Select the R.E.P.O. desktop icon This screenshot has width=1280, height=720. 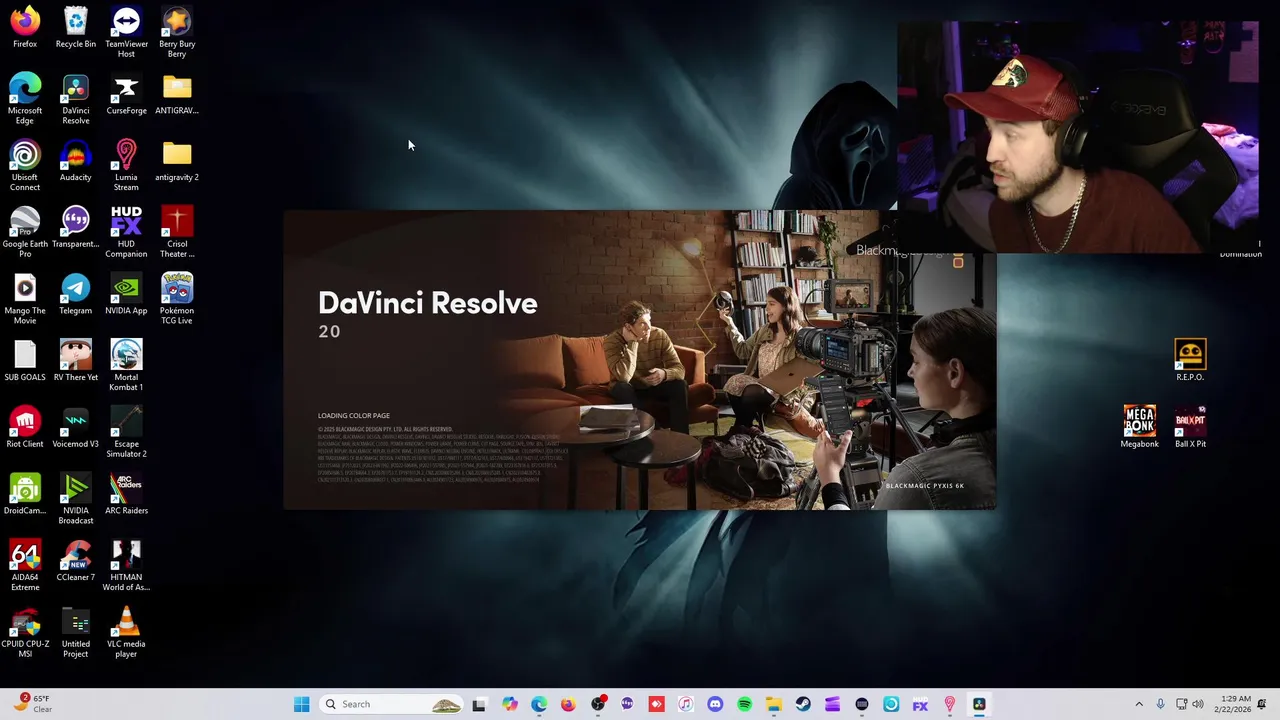1190,361
